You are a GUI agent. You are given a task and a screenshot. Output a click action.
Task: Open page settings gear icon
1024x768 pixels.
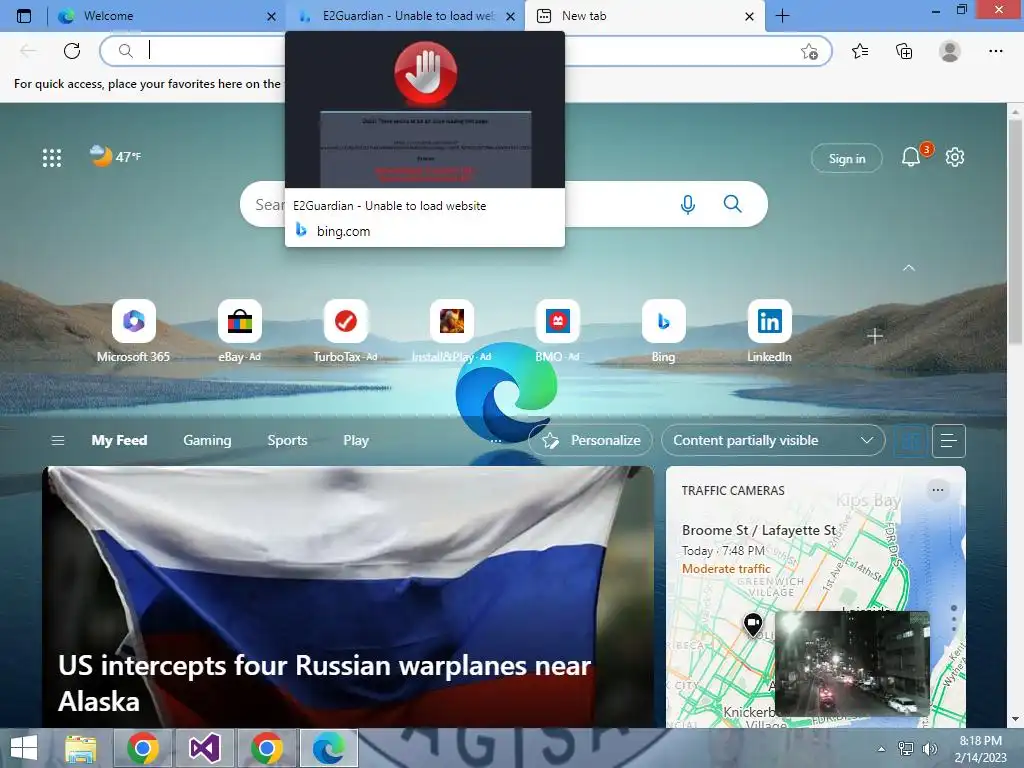click(x=955, y=157)
